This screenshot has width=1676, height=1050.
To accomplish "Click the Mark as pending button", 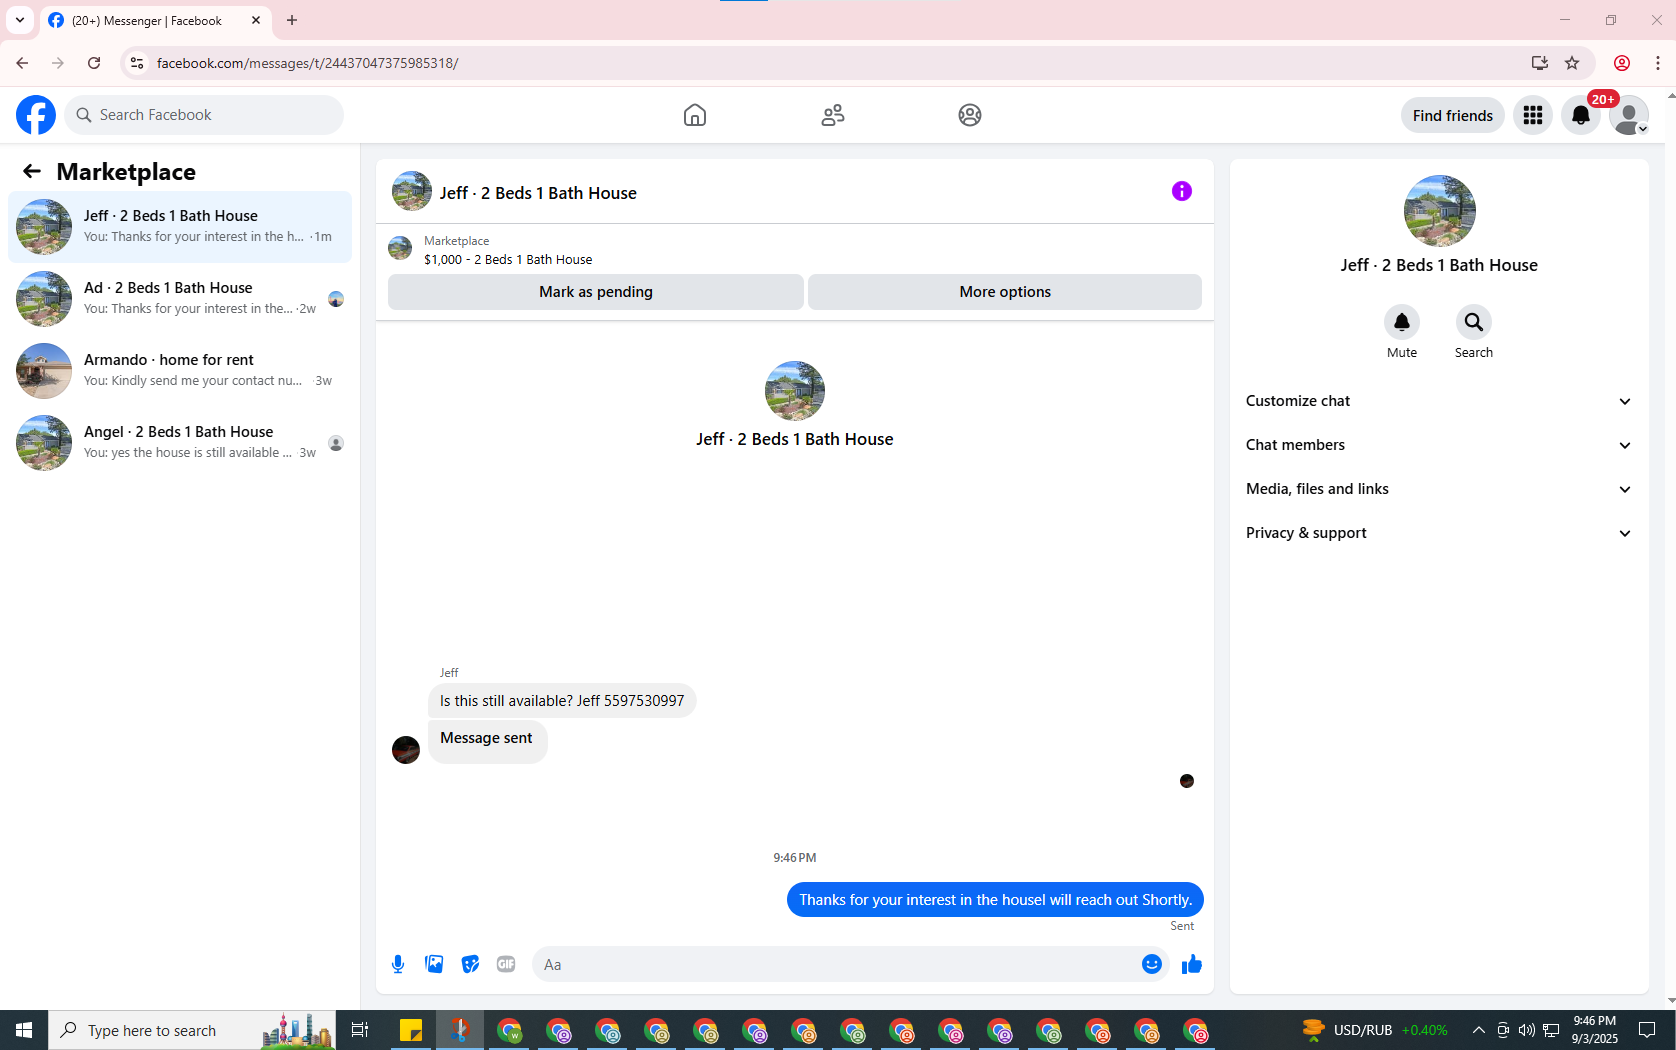I will coord(596,292).
